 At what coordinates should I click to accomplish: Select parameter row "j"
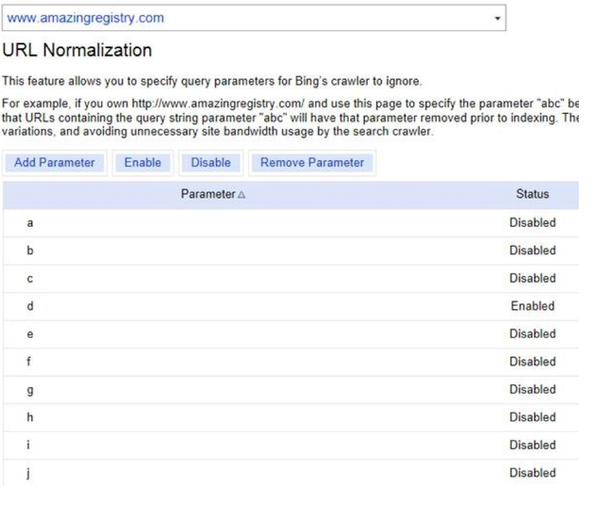(291, 473)
